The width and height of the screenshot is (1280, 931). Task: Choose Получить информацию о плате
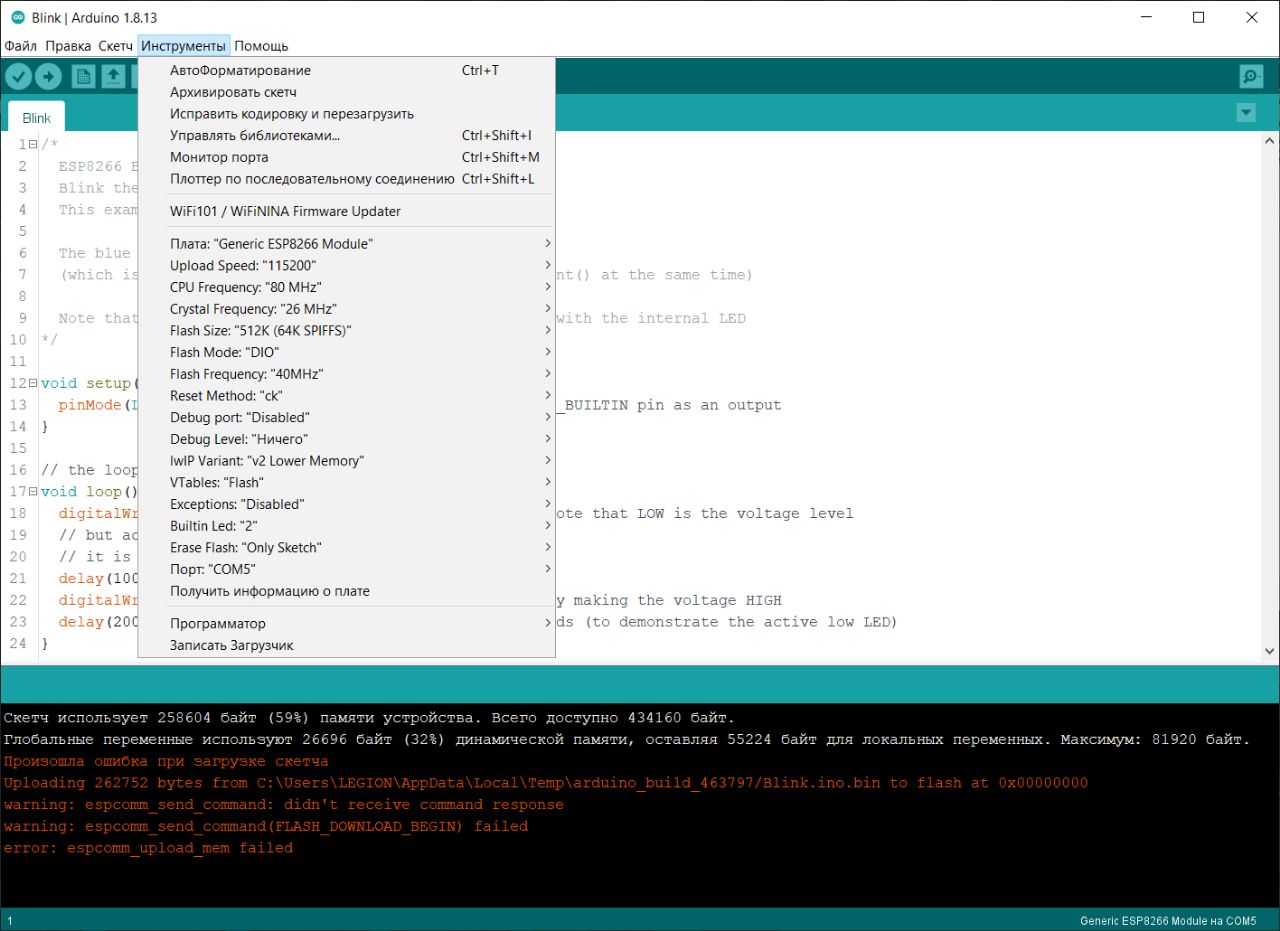(346, 591)
